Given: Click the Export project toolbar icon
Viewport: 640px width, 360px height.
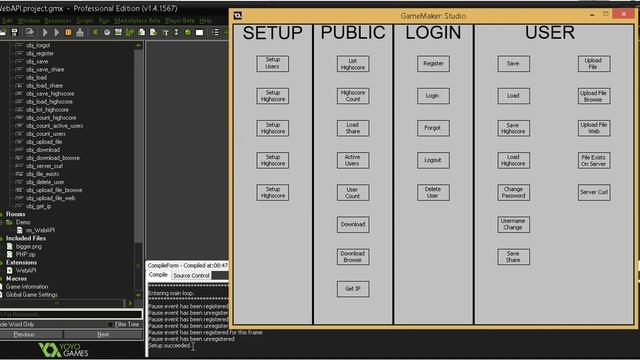Looking at the screenshot, I should [x=29, y=32].
